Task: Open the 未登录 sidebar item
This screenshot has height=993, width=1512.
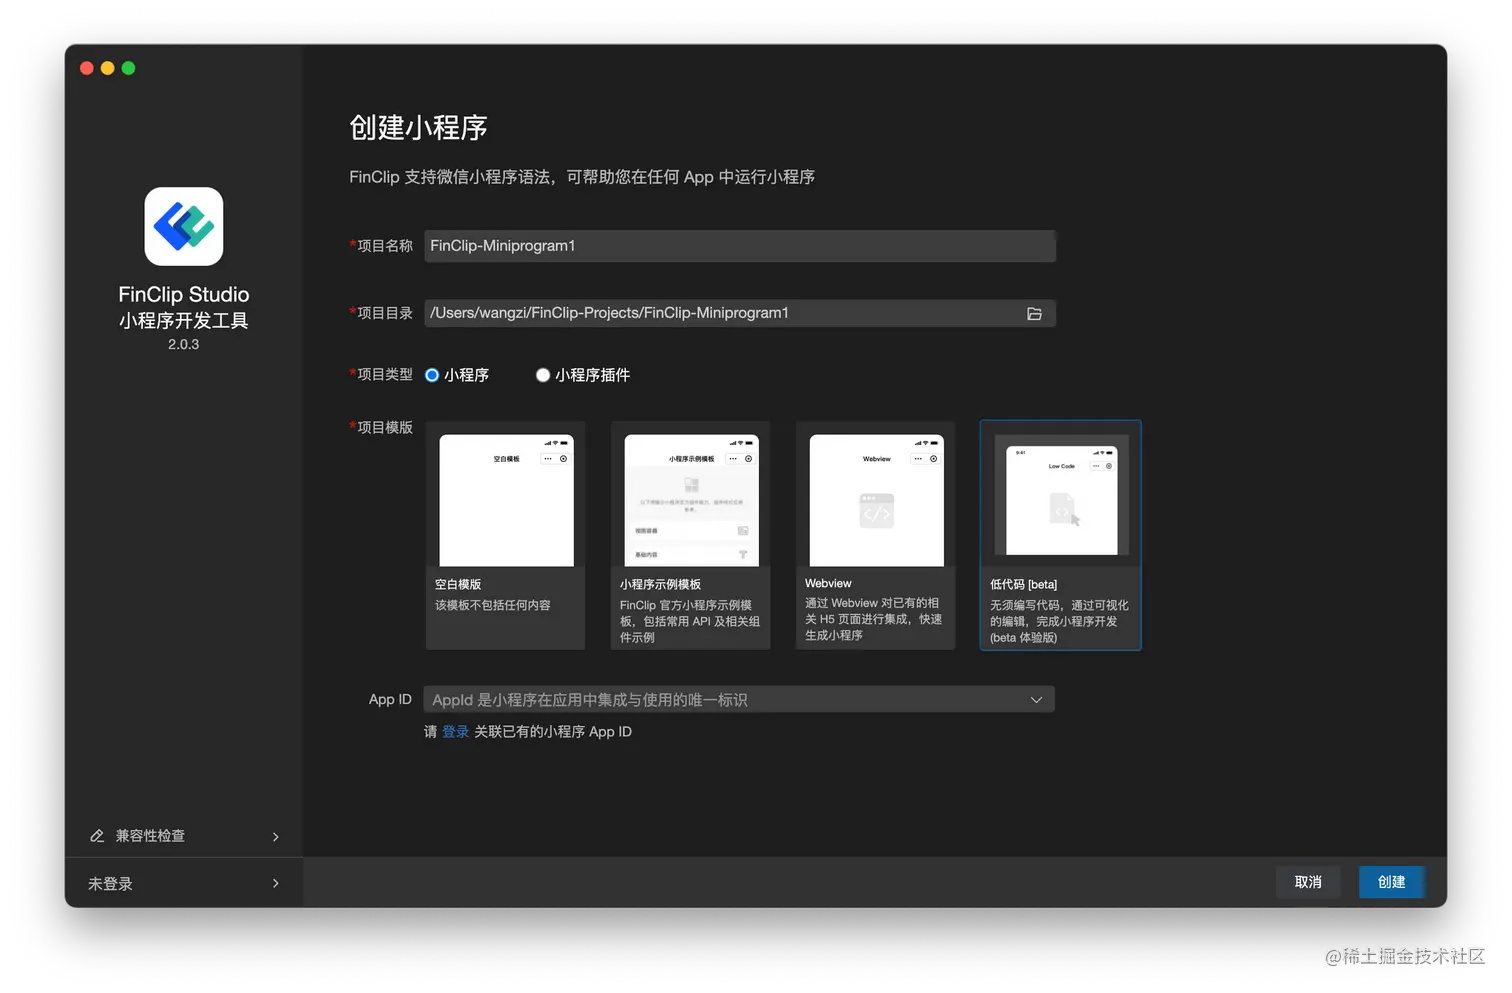Action: (184, 884)
